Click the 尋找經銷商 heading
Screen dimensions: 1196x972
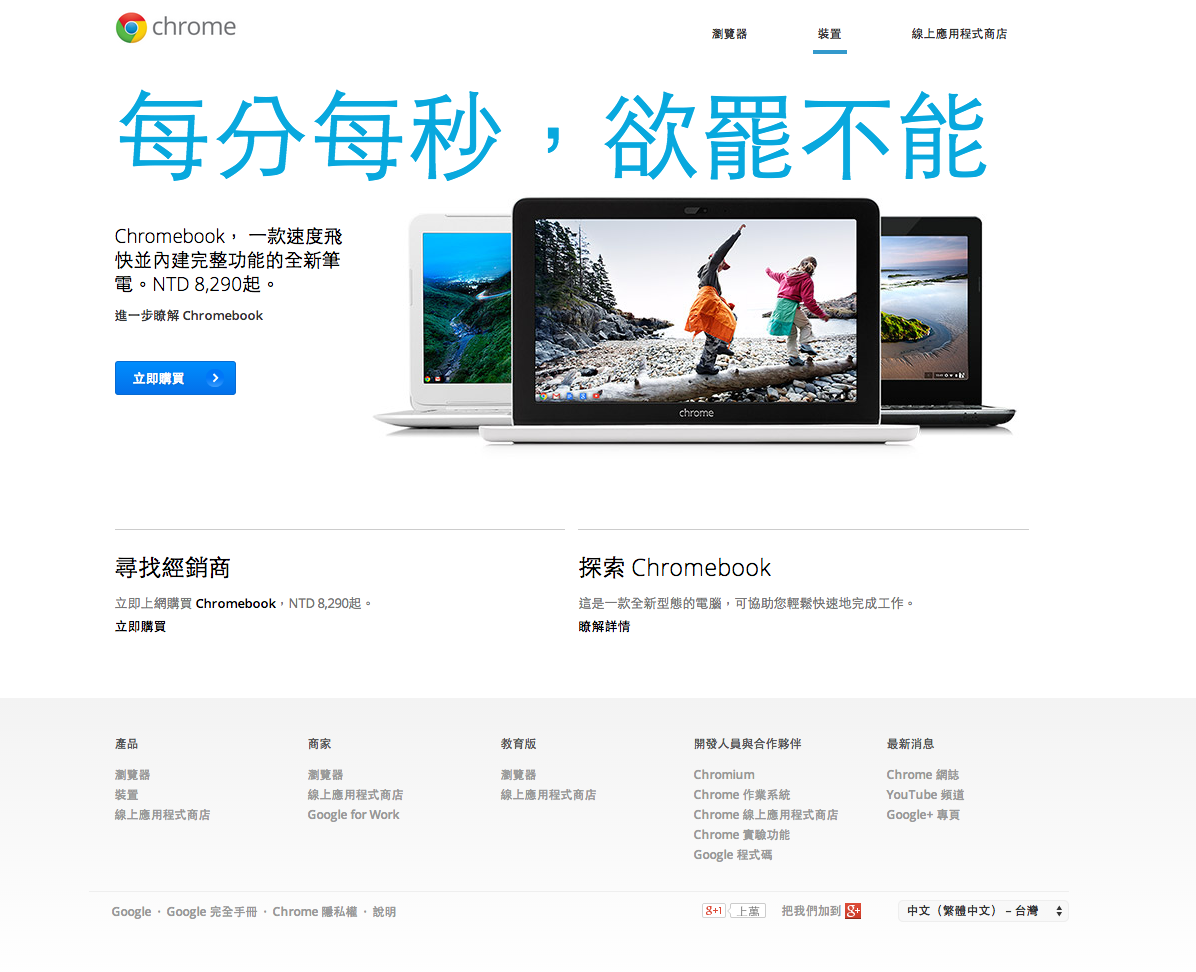click(x=172, y=568)
